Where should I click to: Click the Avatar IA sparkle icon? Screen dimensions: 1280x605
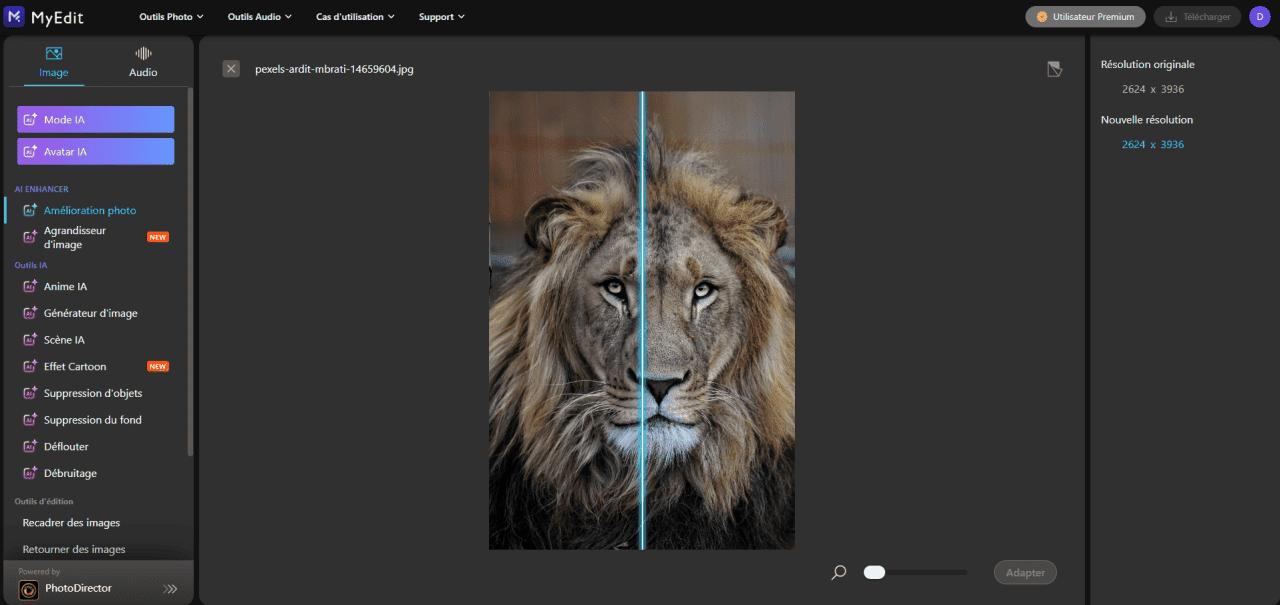pos(31,152)
